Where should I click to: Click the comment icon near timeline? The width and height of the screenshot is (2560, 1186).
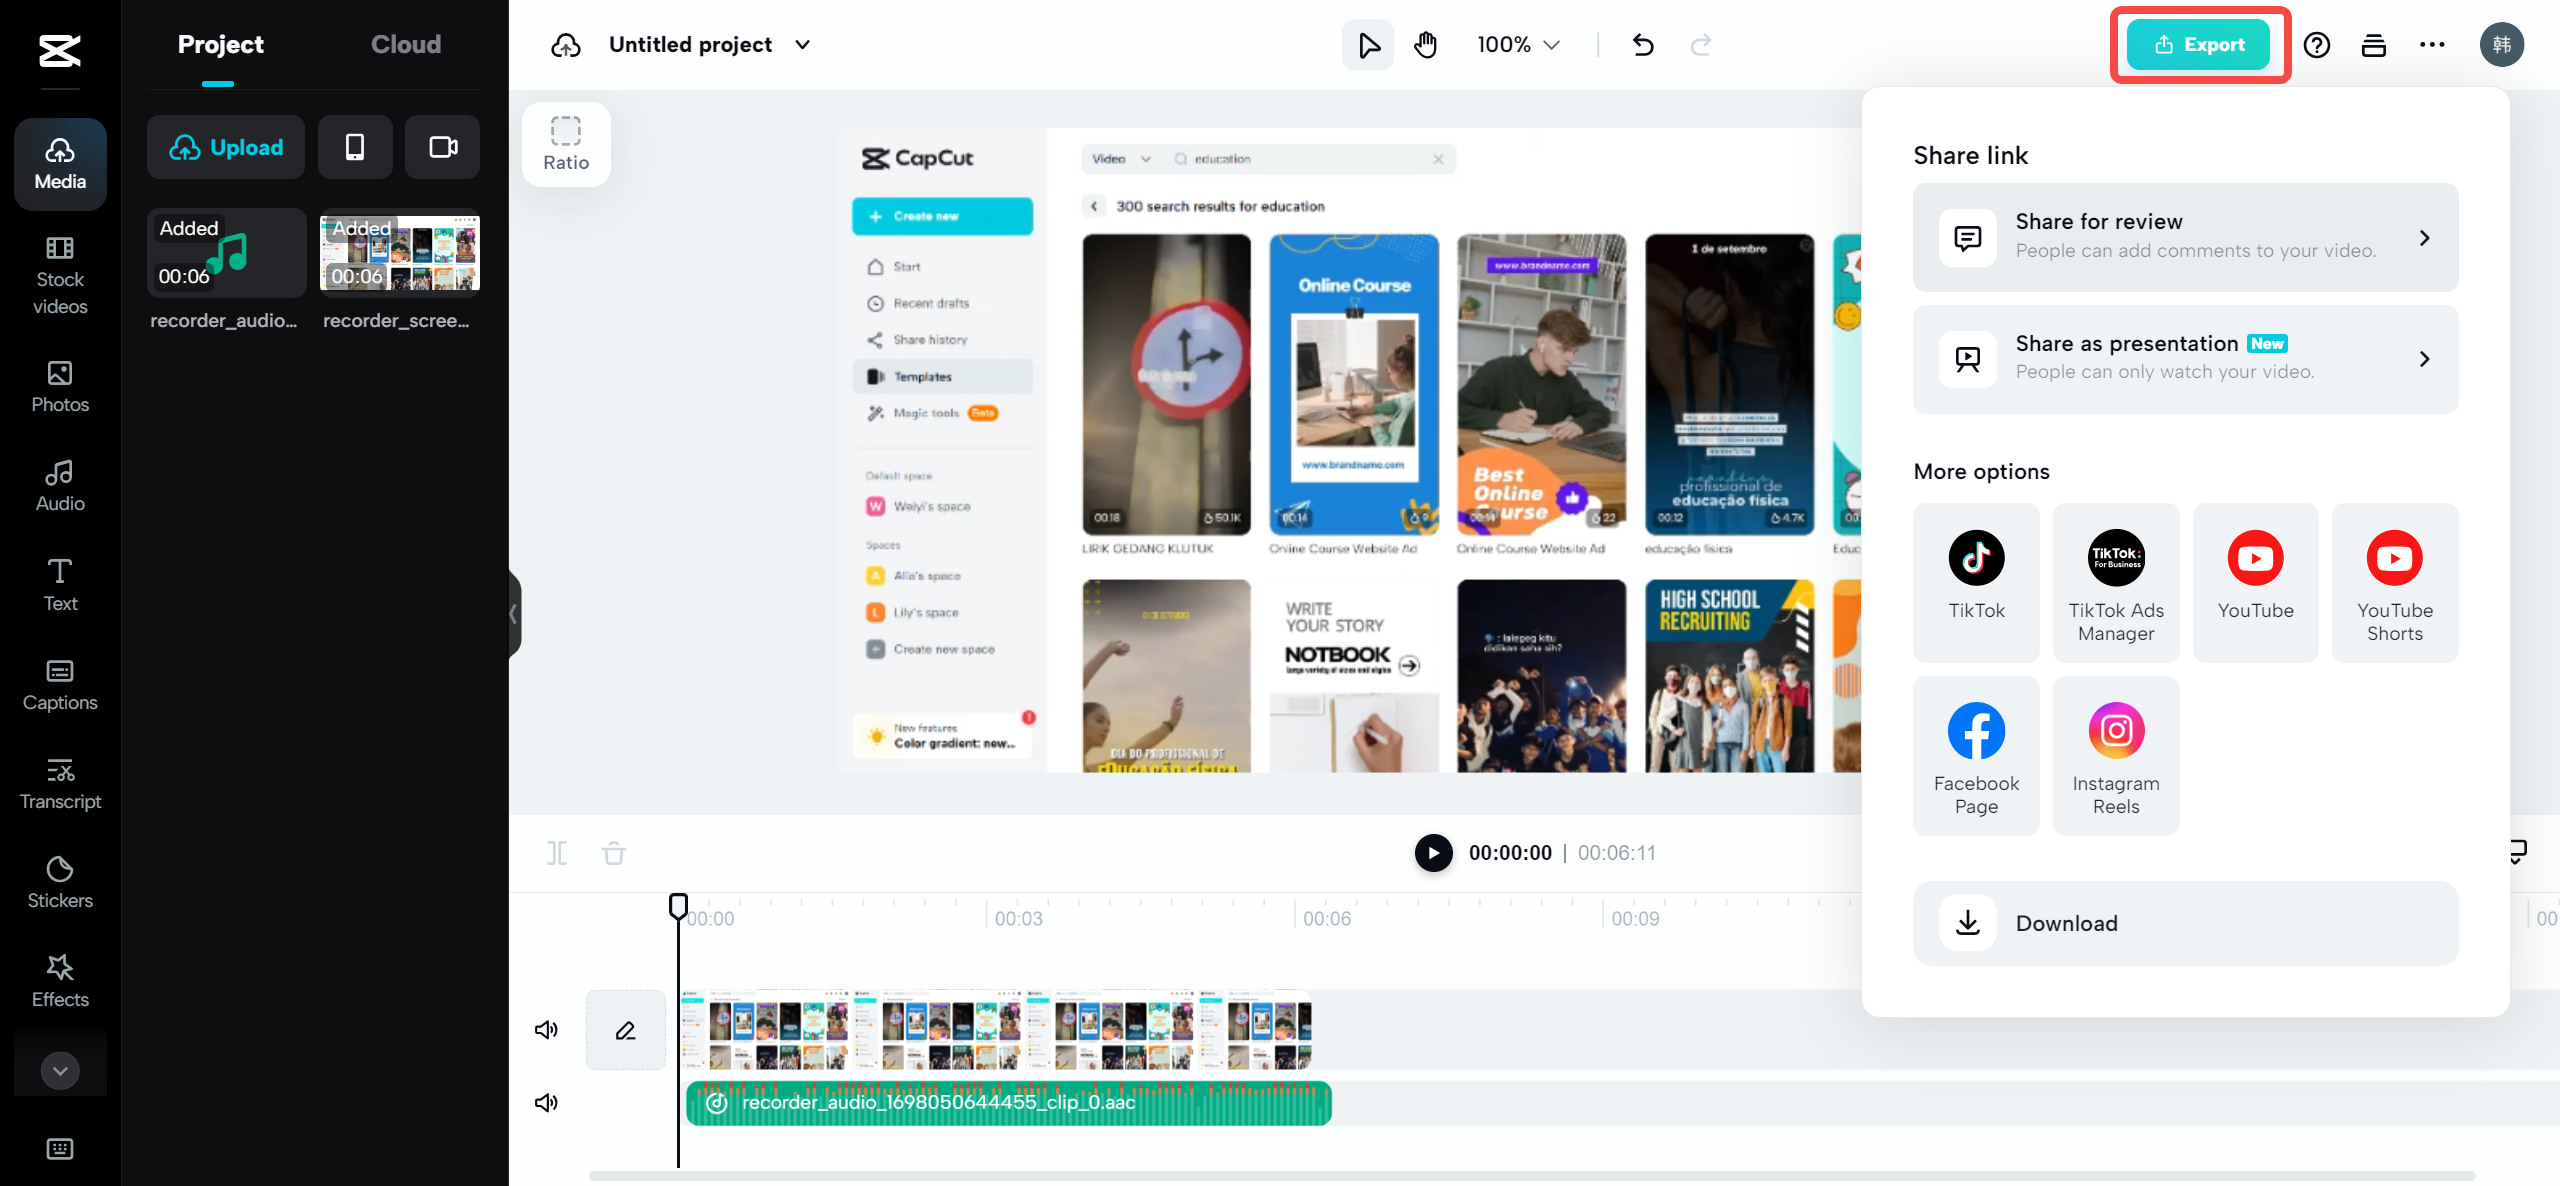[2518, 852]
